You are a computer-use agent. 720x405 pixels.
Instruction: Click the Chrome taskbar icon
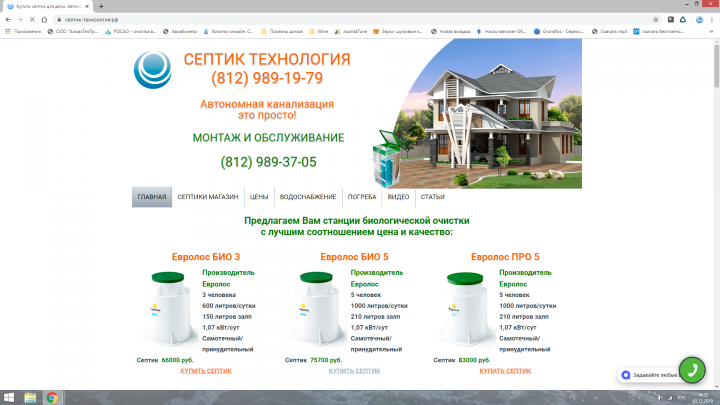point(52,398)
